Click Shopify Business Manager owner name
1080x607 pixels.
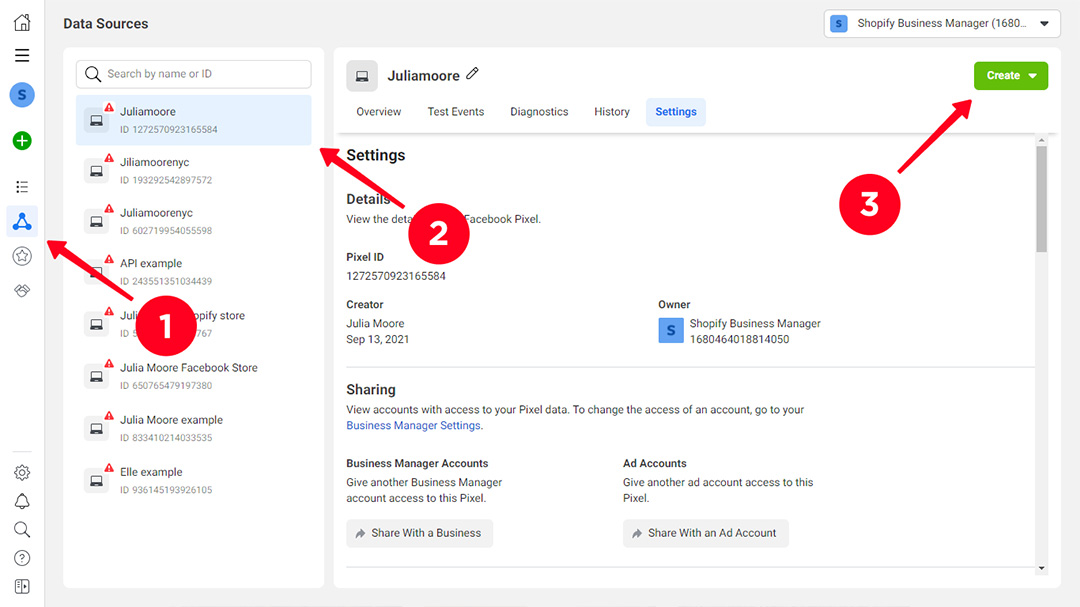(x=755, y=324)
